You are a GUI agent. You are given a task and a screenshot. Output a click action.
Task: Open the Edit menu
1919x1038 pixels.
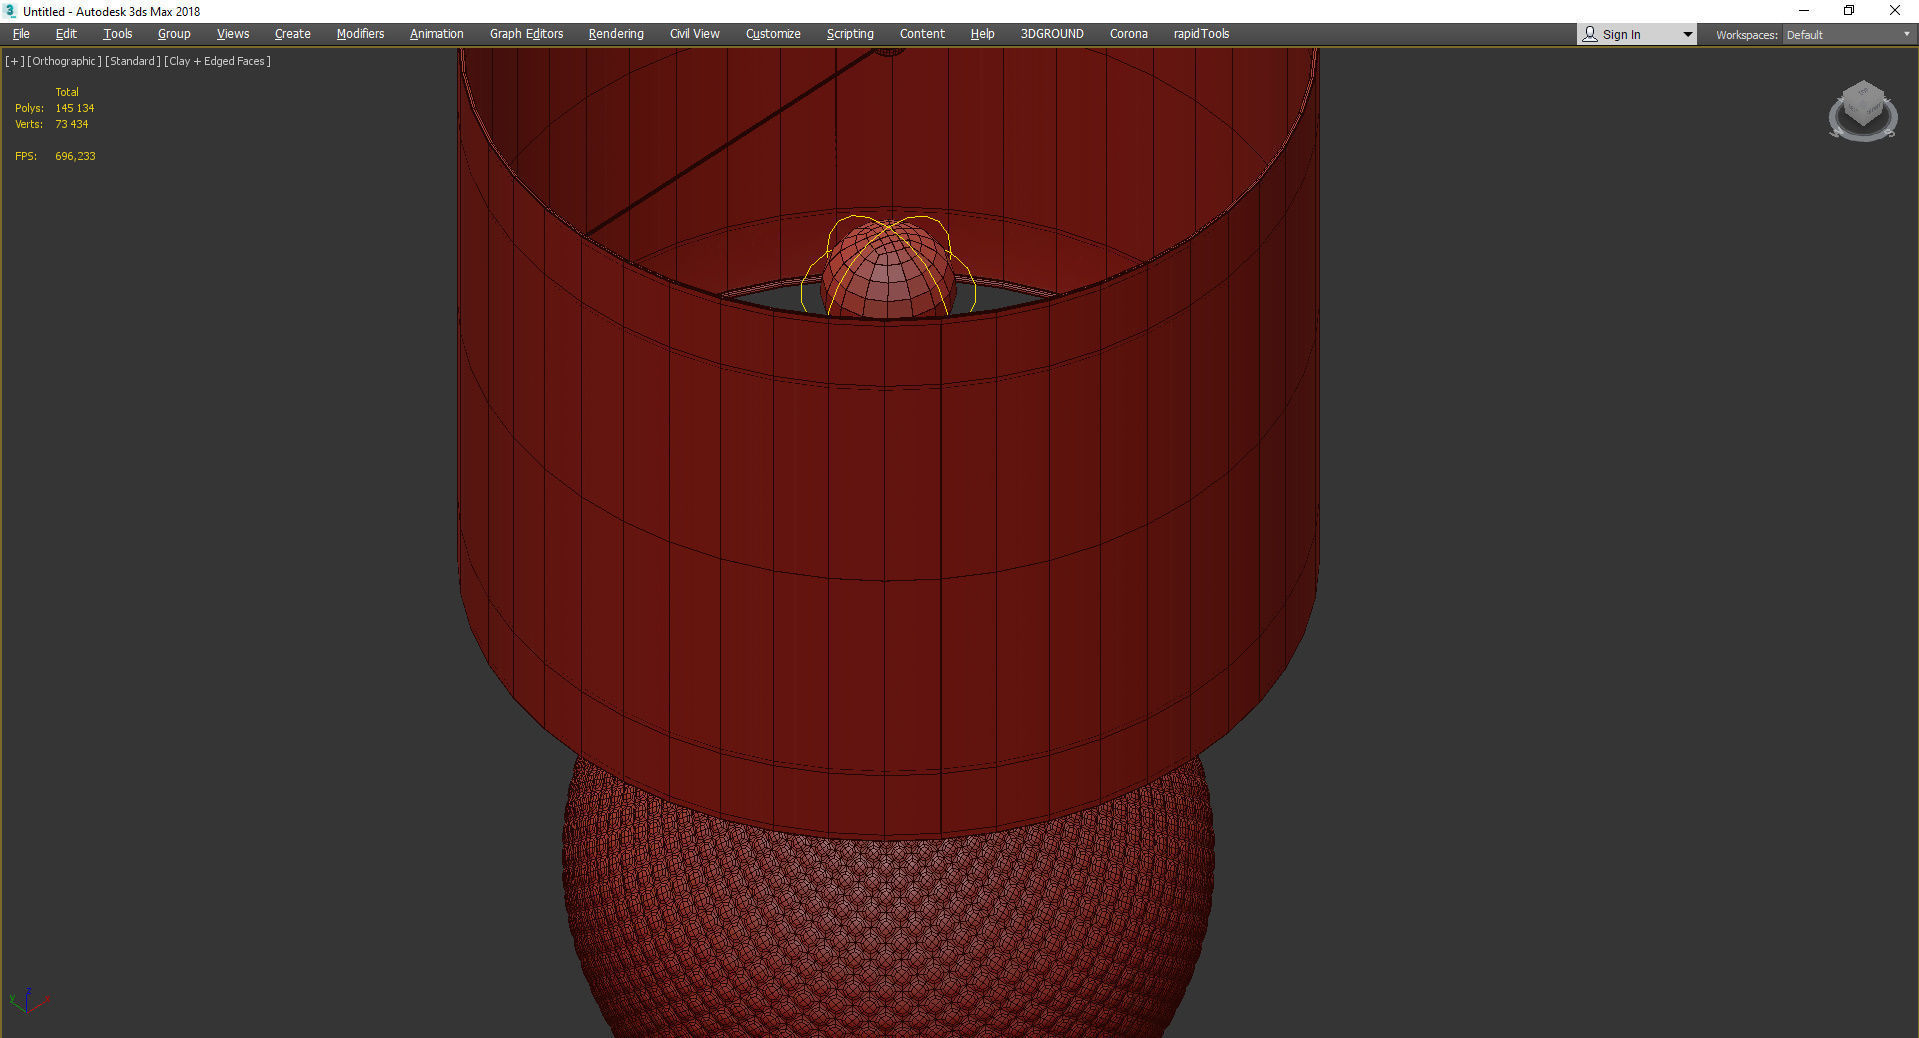pyautogui.click(x=66, y=34)
